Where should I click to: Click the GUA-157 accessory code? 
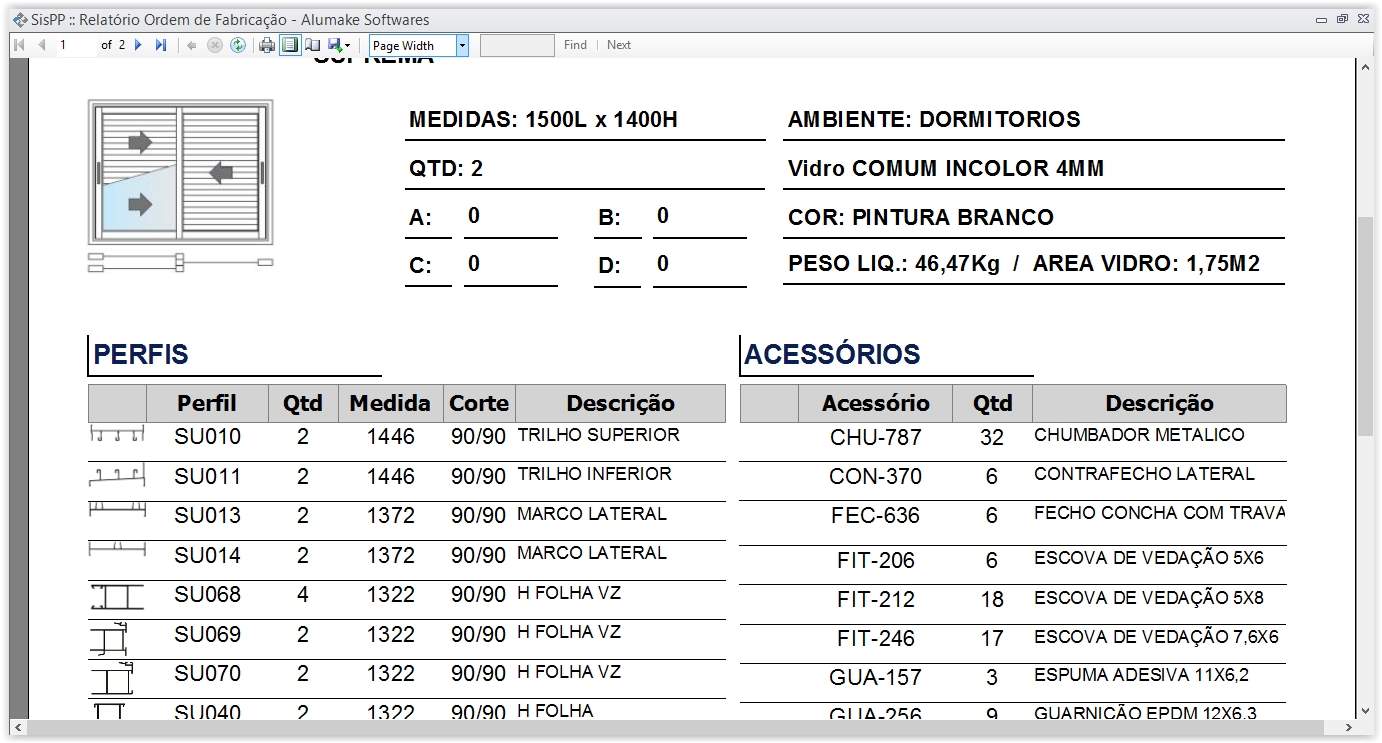click(x=875, y=677)
